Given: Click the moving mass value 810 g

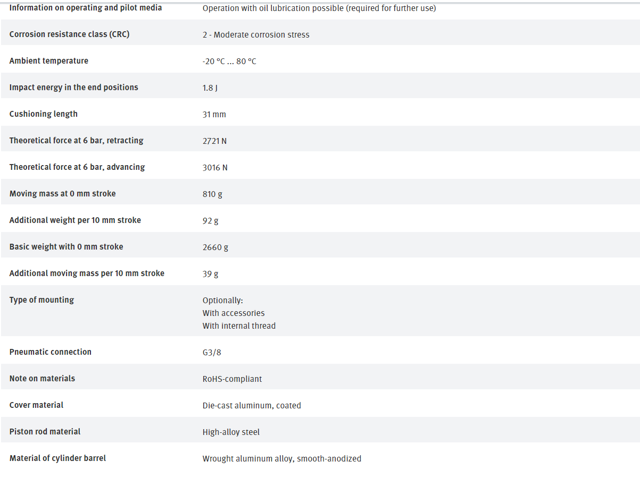Looking at the screenshot, I should pos(212,194).
